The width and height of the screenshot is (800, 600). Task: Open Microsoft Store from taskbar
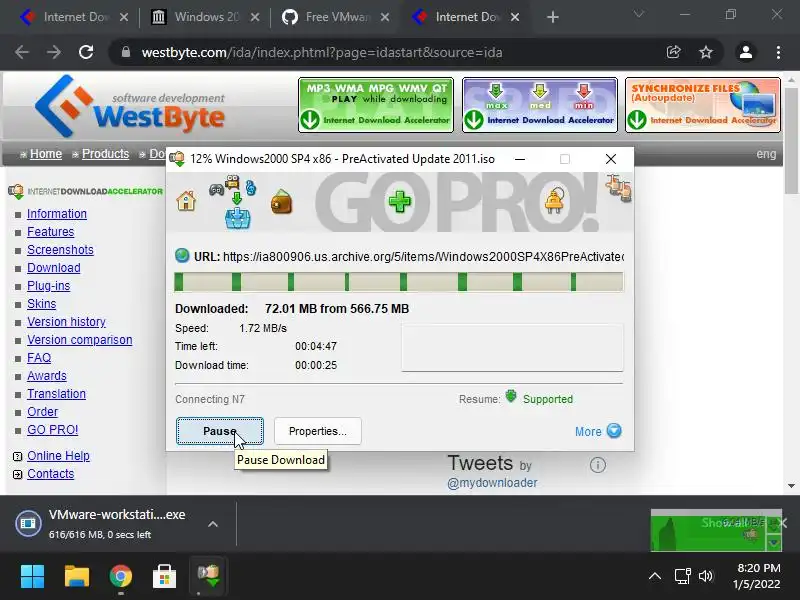pyautogui.click(x=164, y=577)
